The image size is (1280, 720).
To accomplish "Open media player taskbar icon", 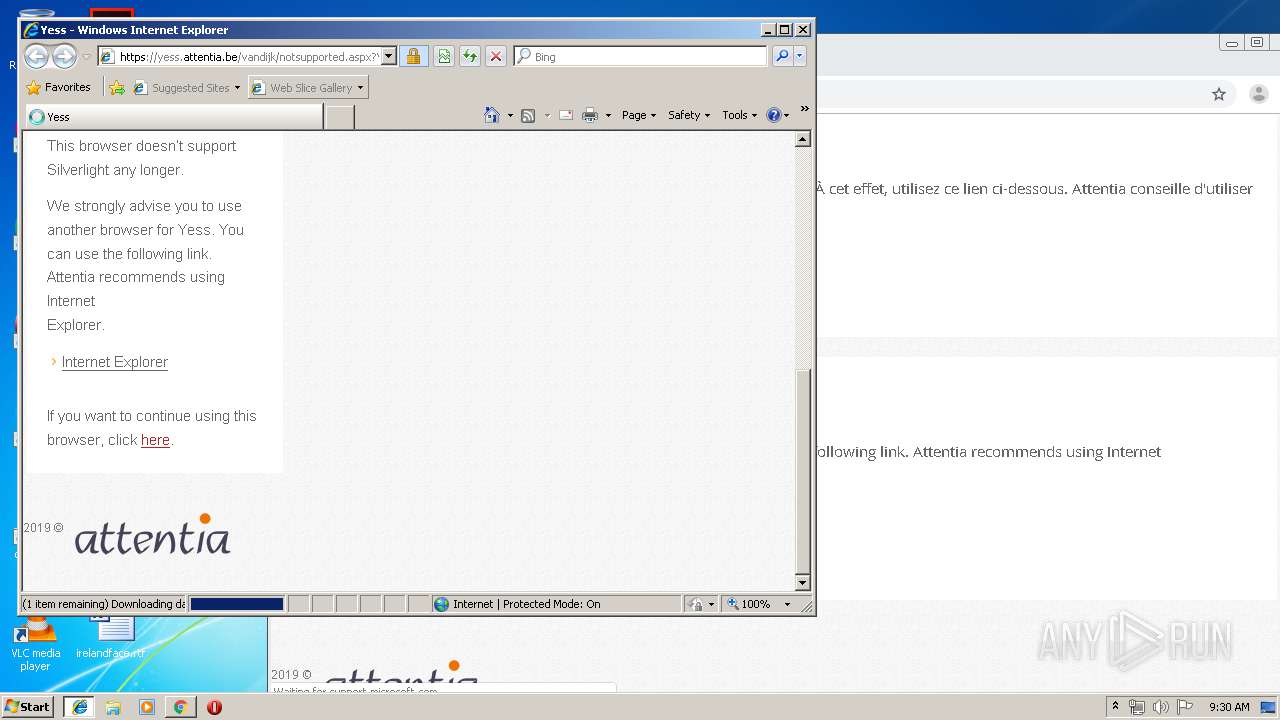I will (147, 707).
